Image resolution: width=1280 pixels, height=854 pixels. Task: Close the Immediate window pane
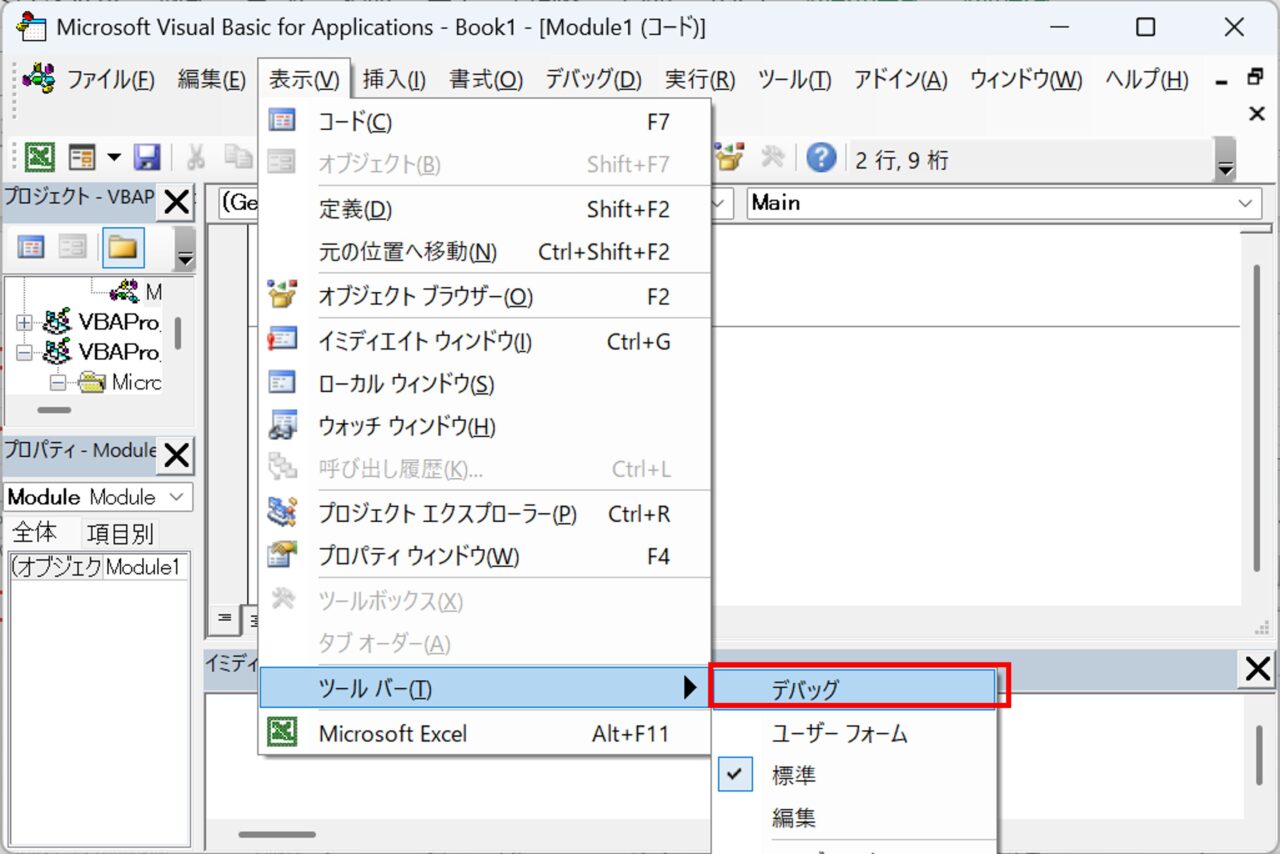pyautogui.click(x=1257, y=670)
